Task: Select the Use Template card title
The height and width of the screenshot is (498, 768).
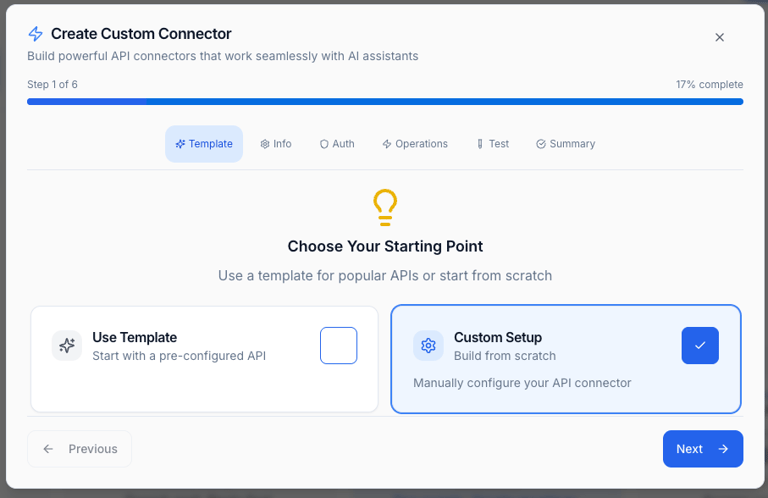Action: (135, 337)
